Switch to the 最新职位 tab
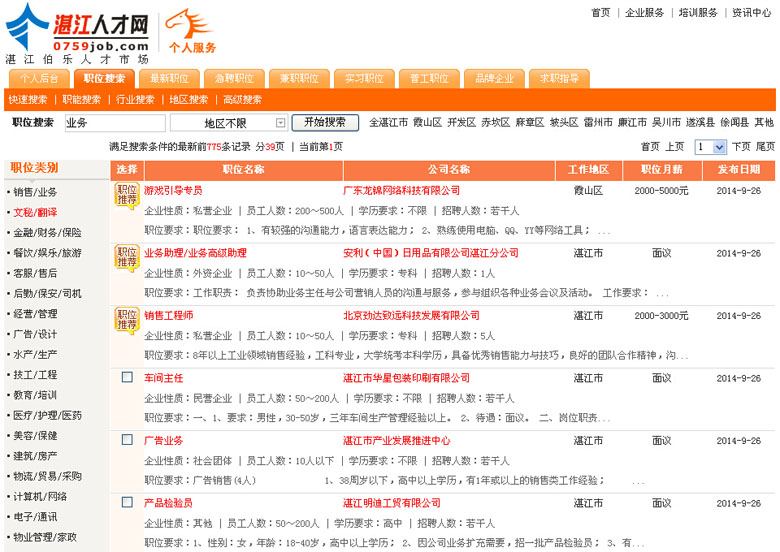This screenshot has width=780, height=552. click(x=169, y=78)
